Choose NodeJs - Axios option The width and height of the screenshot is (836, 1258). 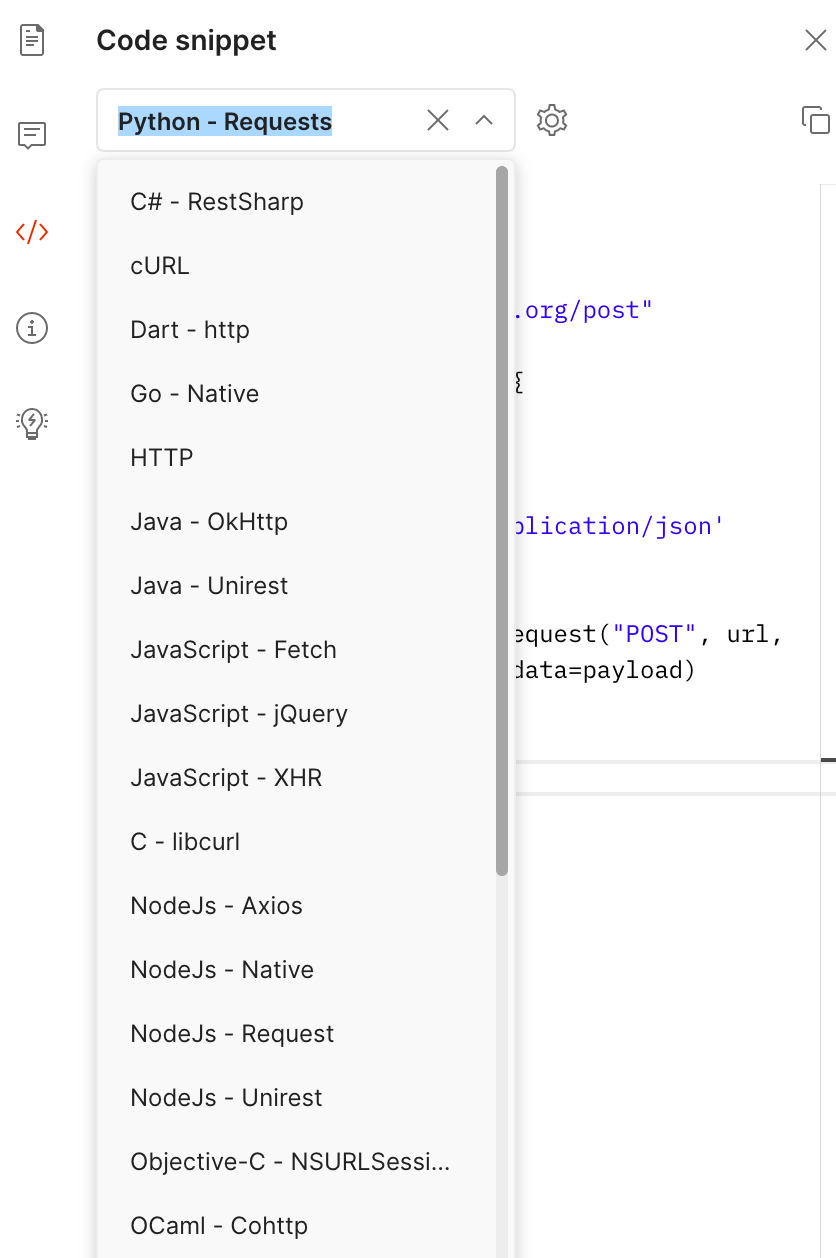pos(297,906)
